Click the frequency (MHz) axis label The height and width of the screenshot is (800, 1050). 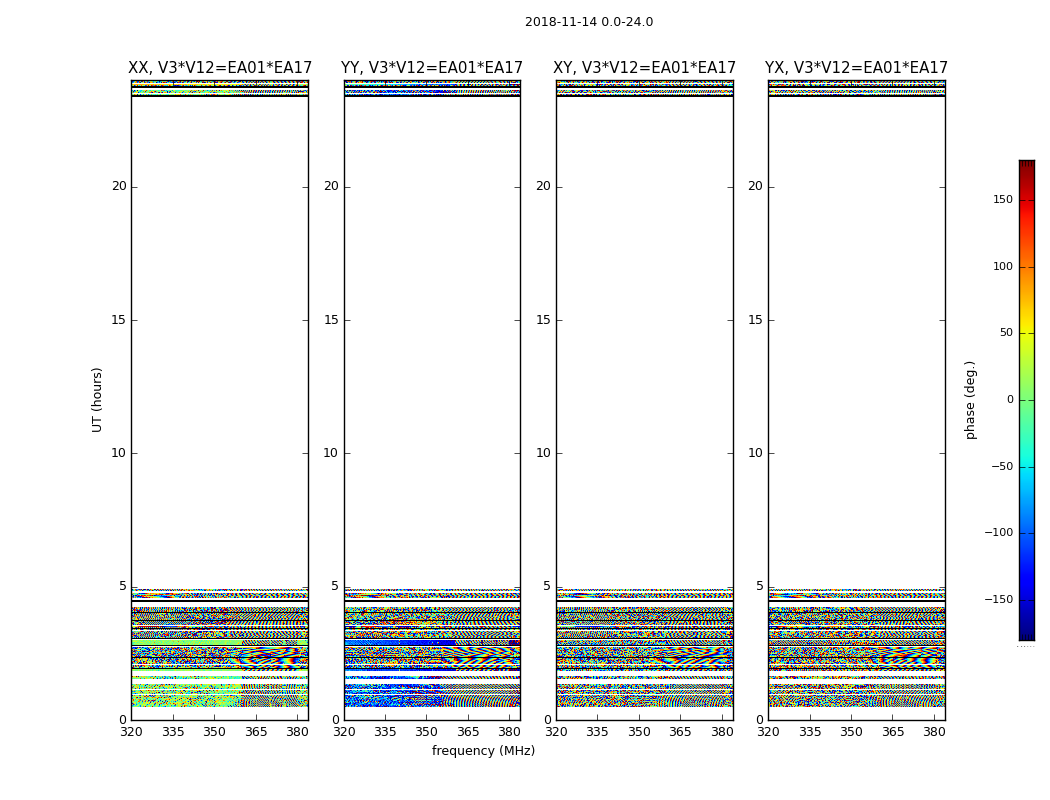pos(483,751)
